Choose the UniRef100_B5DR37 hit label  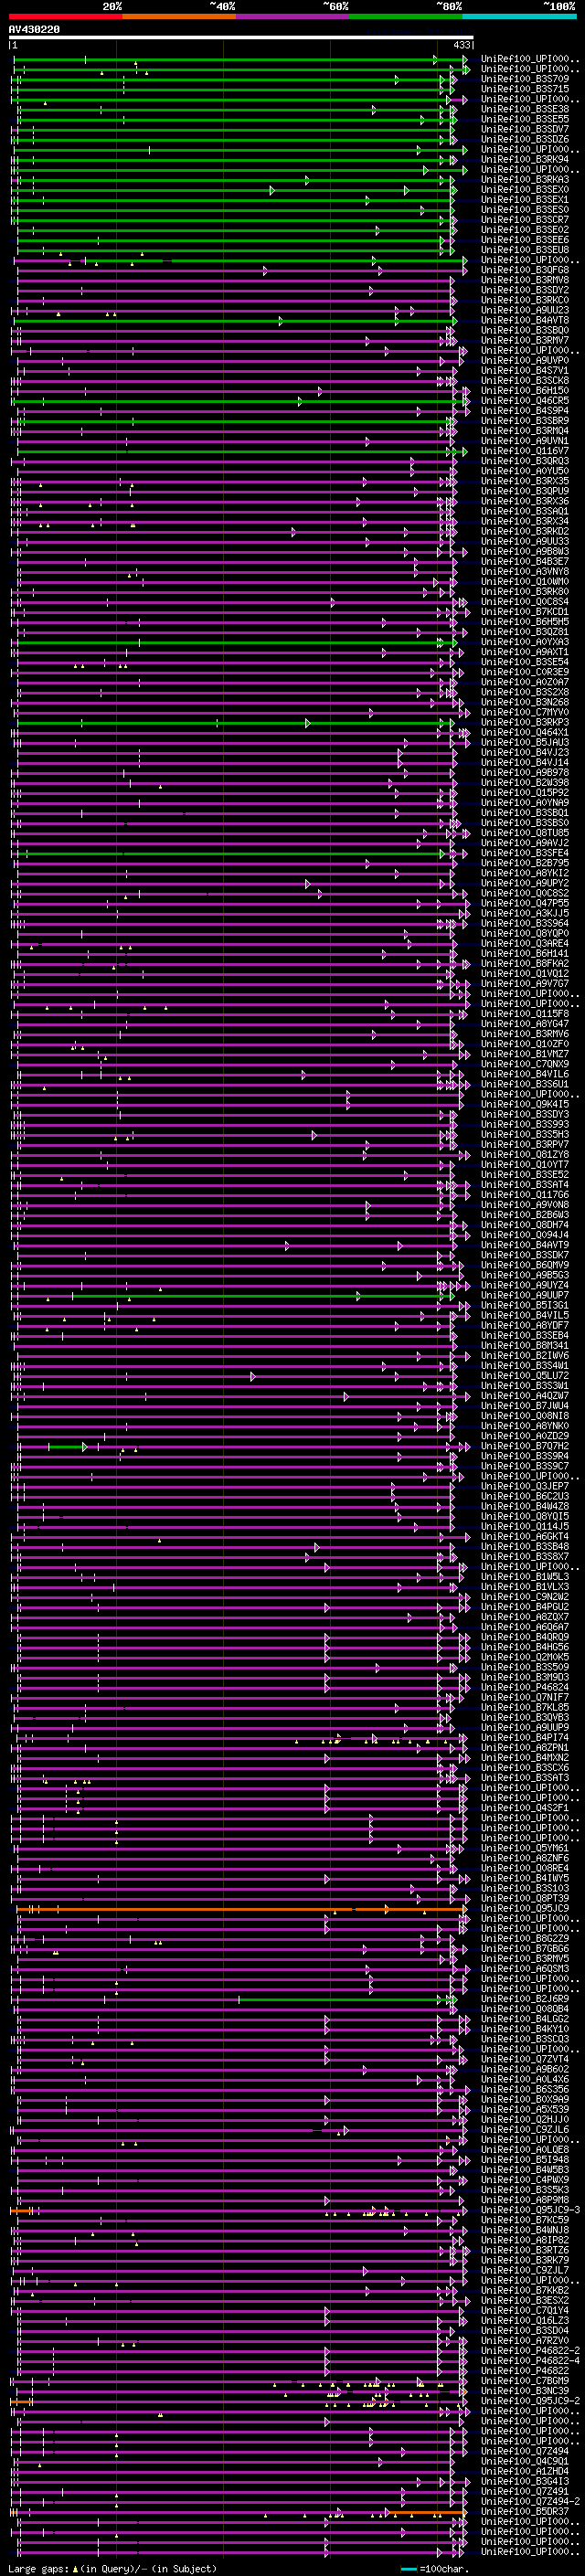click(525, 2510)
